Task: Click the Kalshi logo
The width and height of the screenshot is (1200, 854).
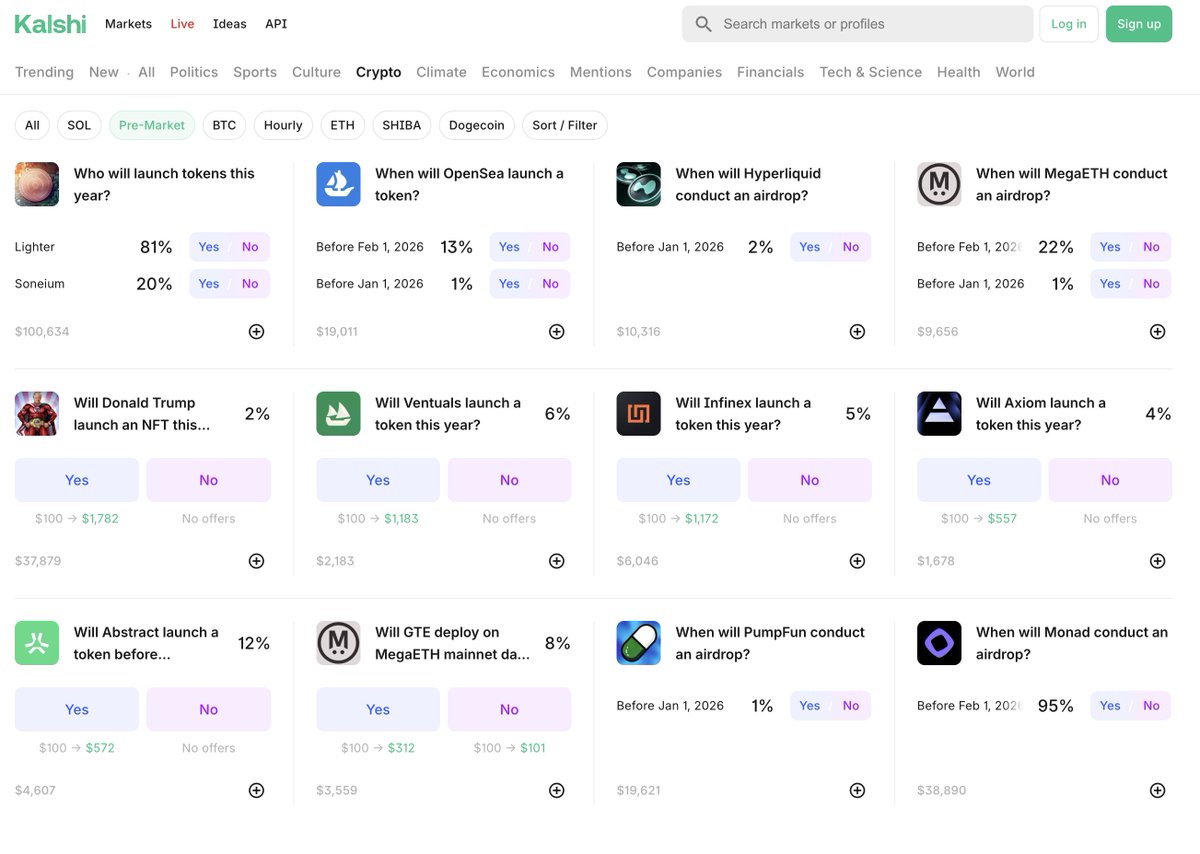Action: coord(50,24)
